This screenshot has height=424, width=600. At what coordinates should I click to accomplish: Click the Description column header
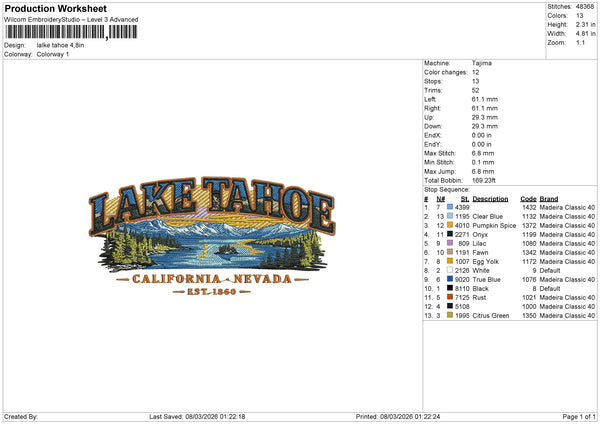coord(490,198)
